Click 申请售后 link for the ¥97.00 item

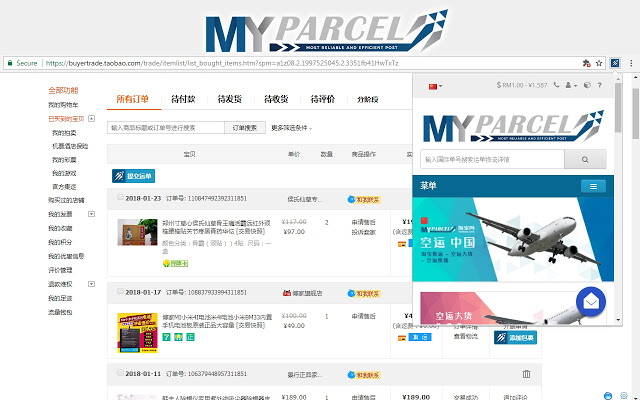coord(364,222)
